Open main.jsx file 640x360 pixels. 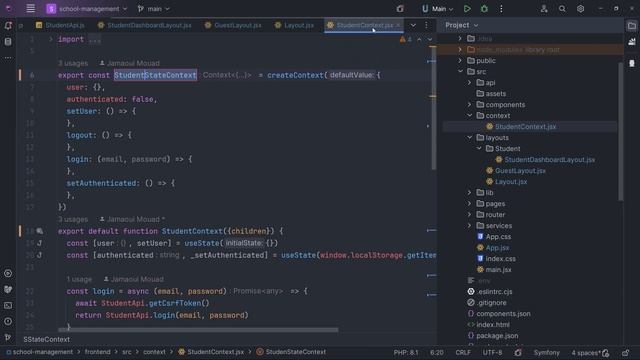pos(498,270)
